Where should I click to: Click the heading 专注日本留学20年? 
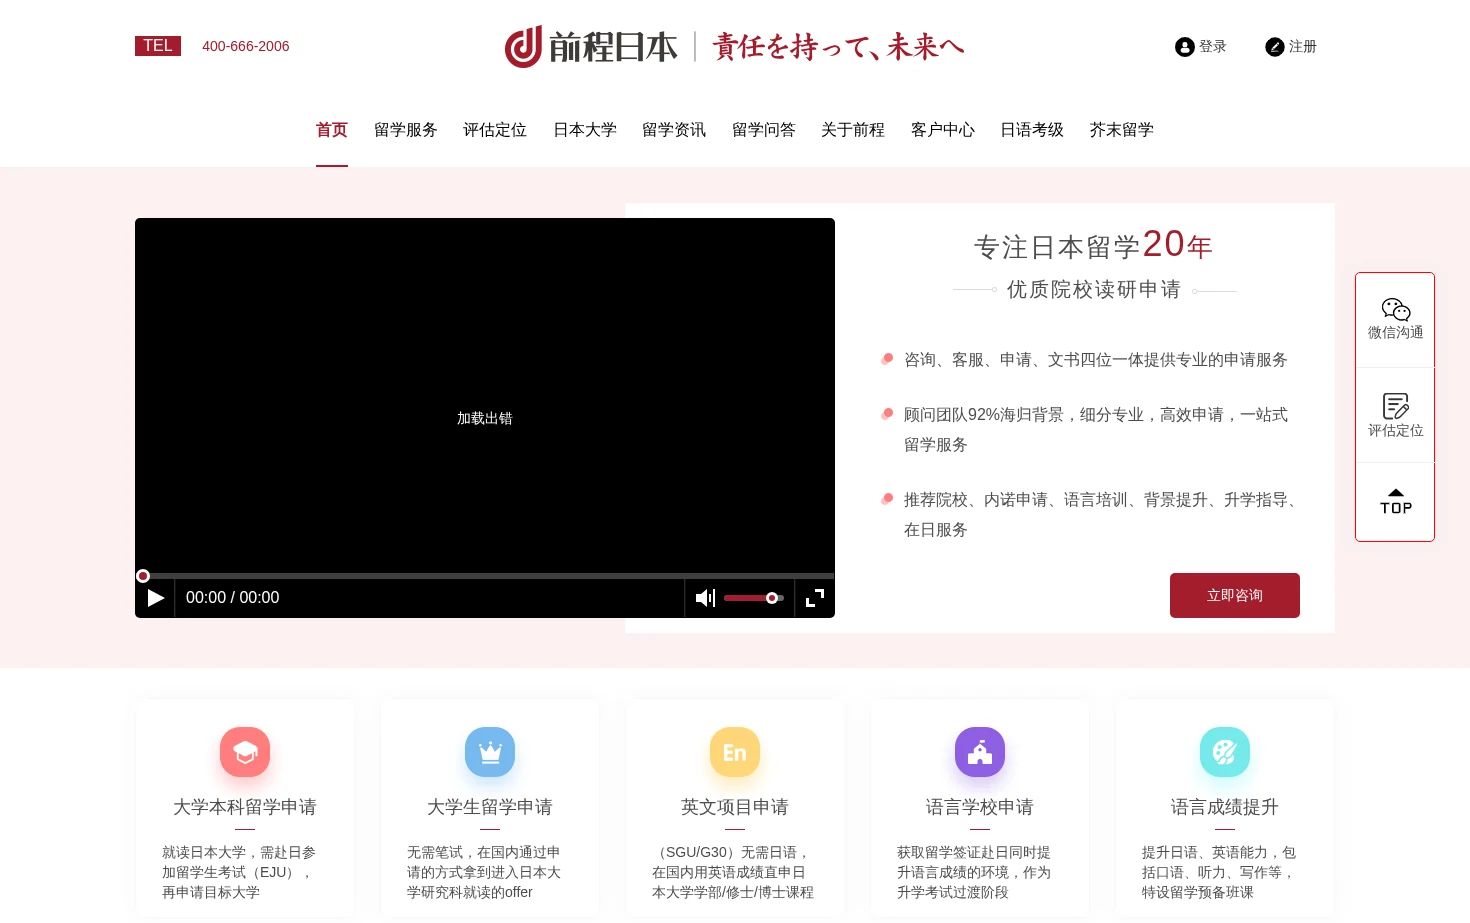[1093, 245]
